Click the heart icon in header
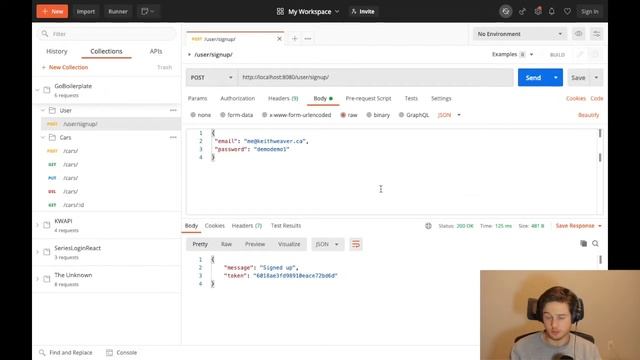Viewport: 640px width, 360px height. tap(567, 11)
